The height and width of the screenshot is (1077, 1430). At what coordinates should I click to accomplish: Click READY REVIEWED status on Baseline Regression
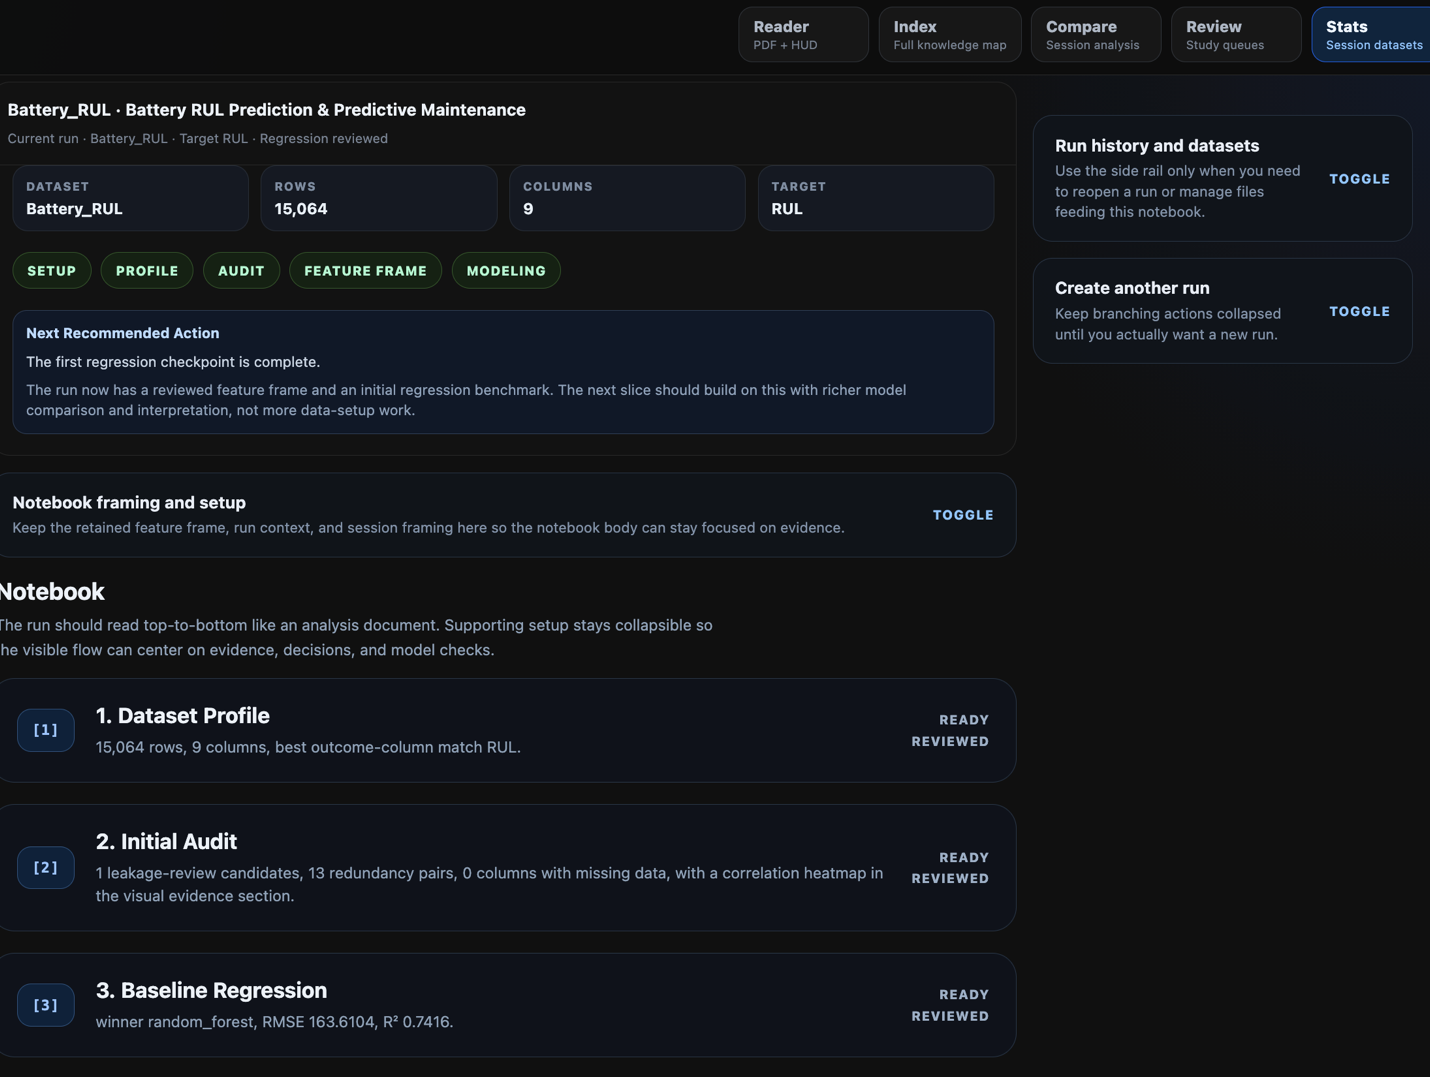tap(950, 1005)
